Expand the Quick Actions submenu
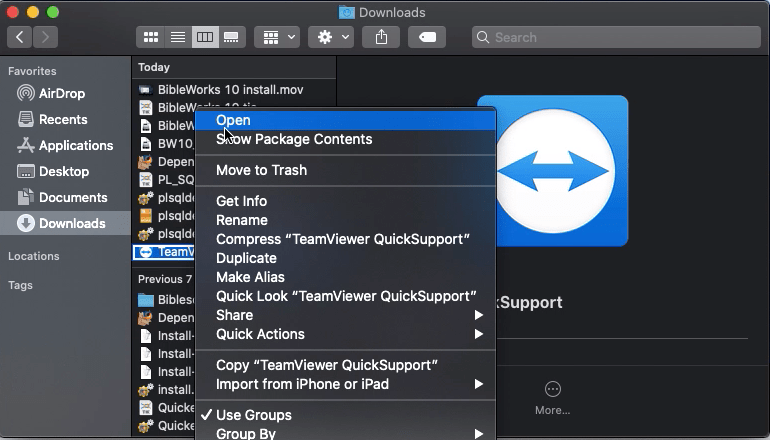Image resolution: width=770 pixels, height=440 pixels. point(346,334)
